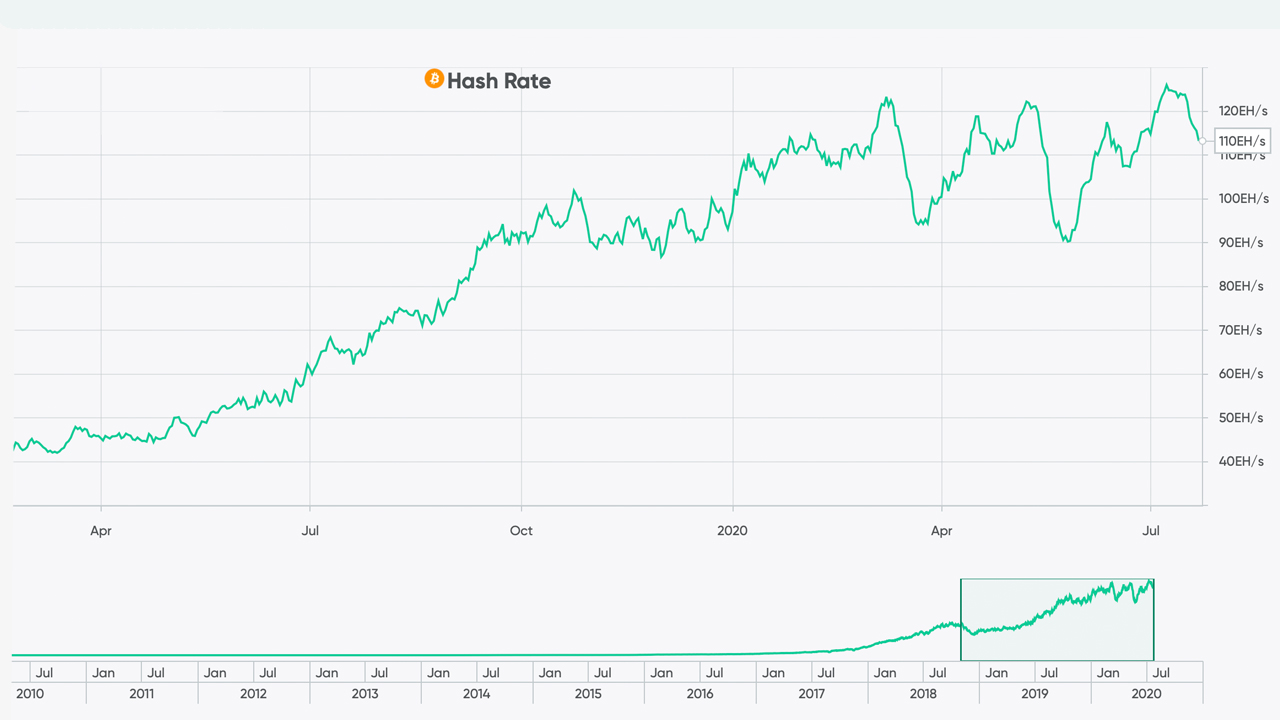Viewport: 1280px width, 720px height.
Task: Click the navigator's right range handle
Action: (x=1154, y=619)
